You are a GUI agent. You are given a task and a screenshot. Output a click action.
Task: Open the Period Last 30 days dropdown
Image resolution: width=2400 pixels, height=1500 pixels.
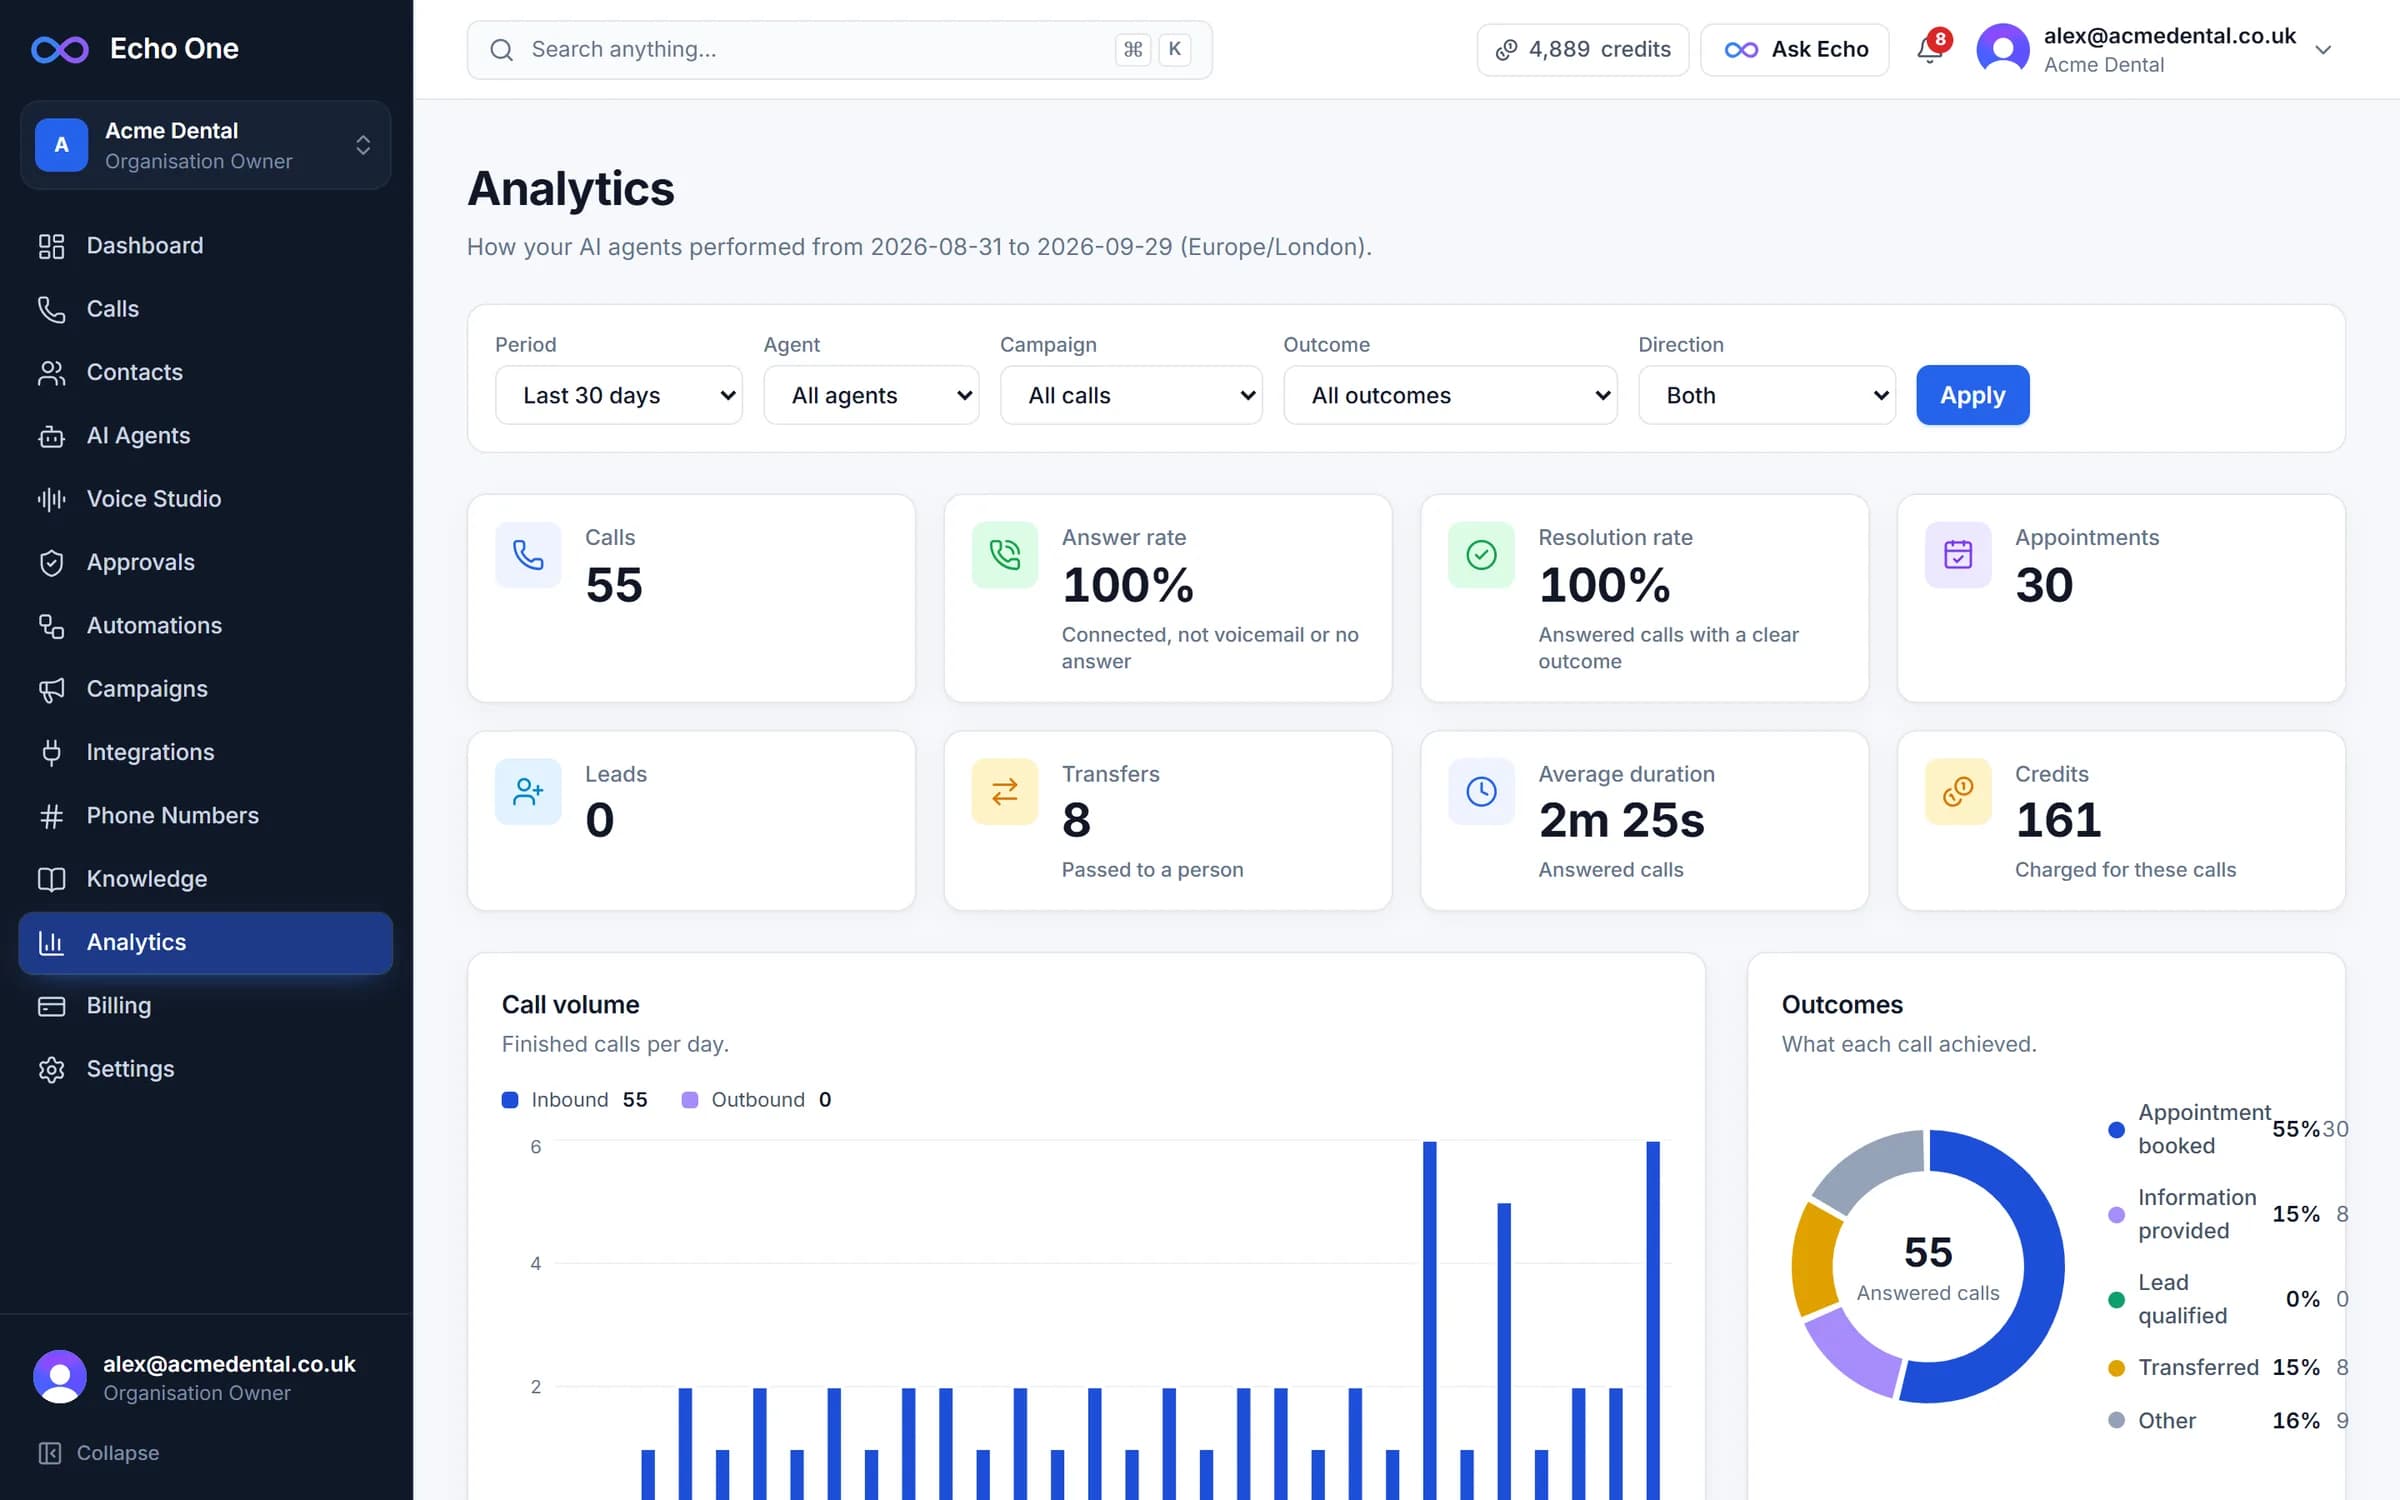tap(619, 395)
